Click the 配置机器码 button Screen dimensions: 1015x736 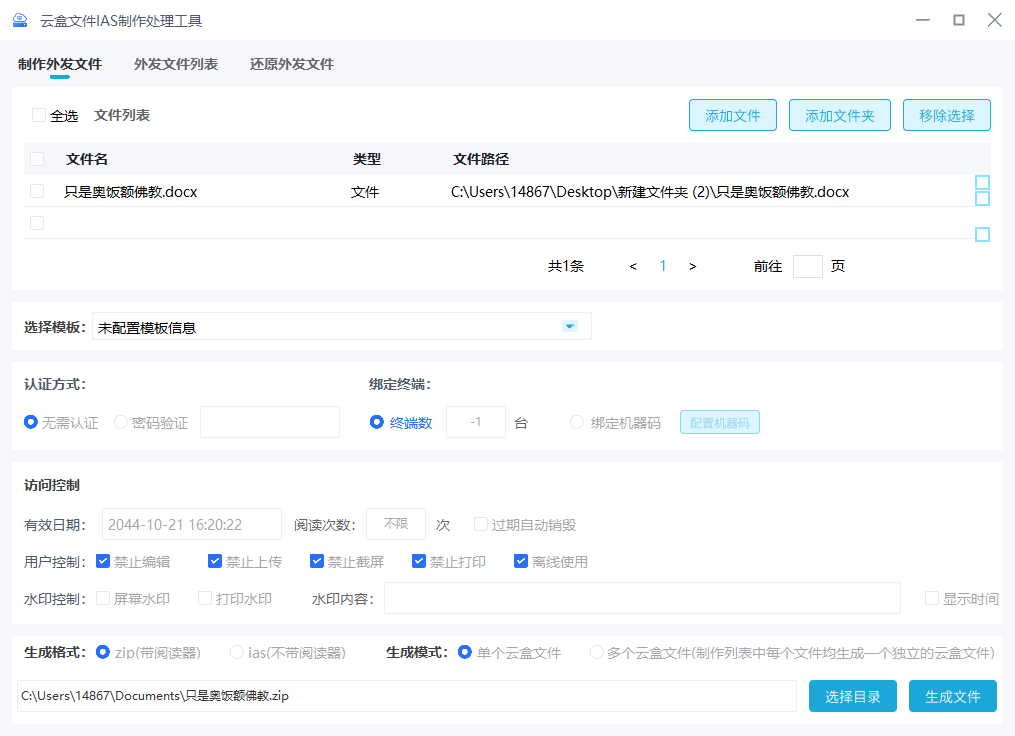click(719, 422)
